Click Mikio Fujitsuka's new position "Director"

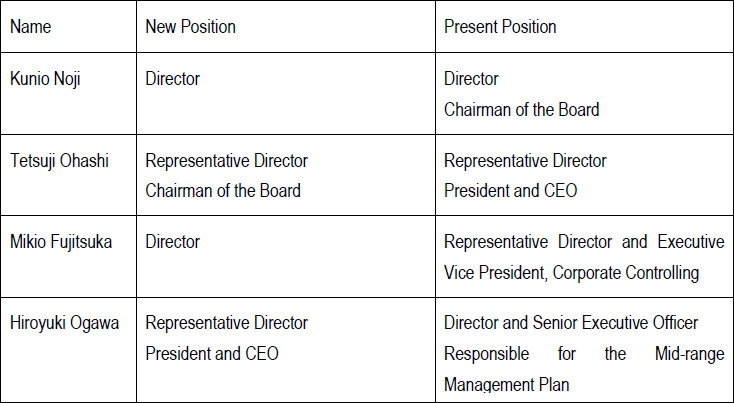coord(173,241)
